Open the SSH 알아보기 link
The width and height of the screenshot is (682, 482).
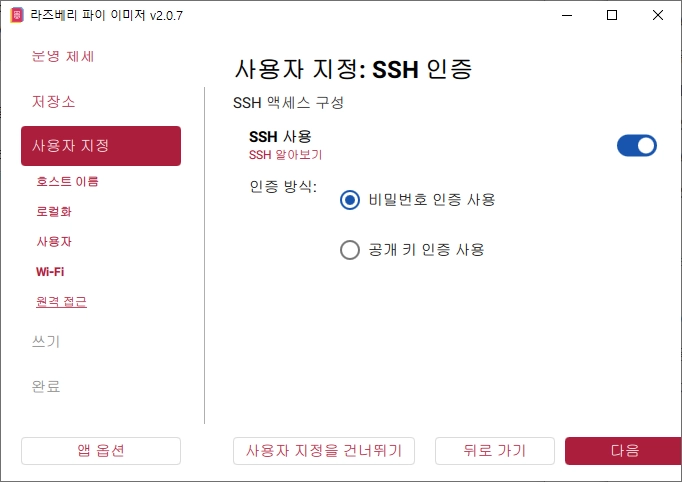(x=285, y=155)
